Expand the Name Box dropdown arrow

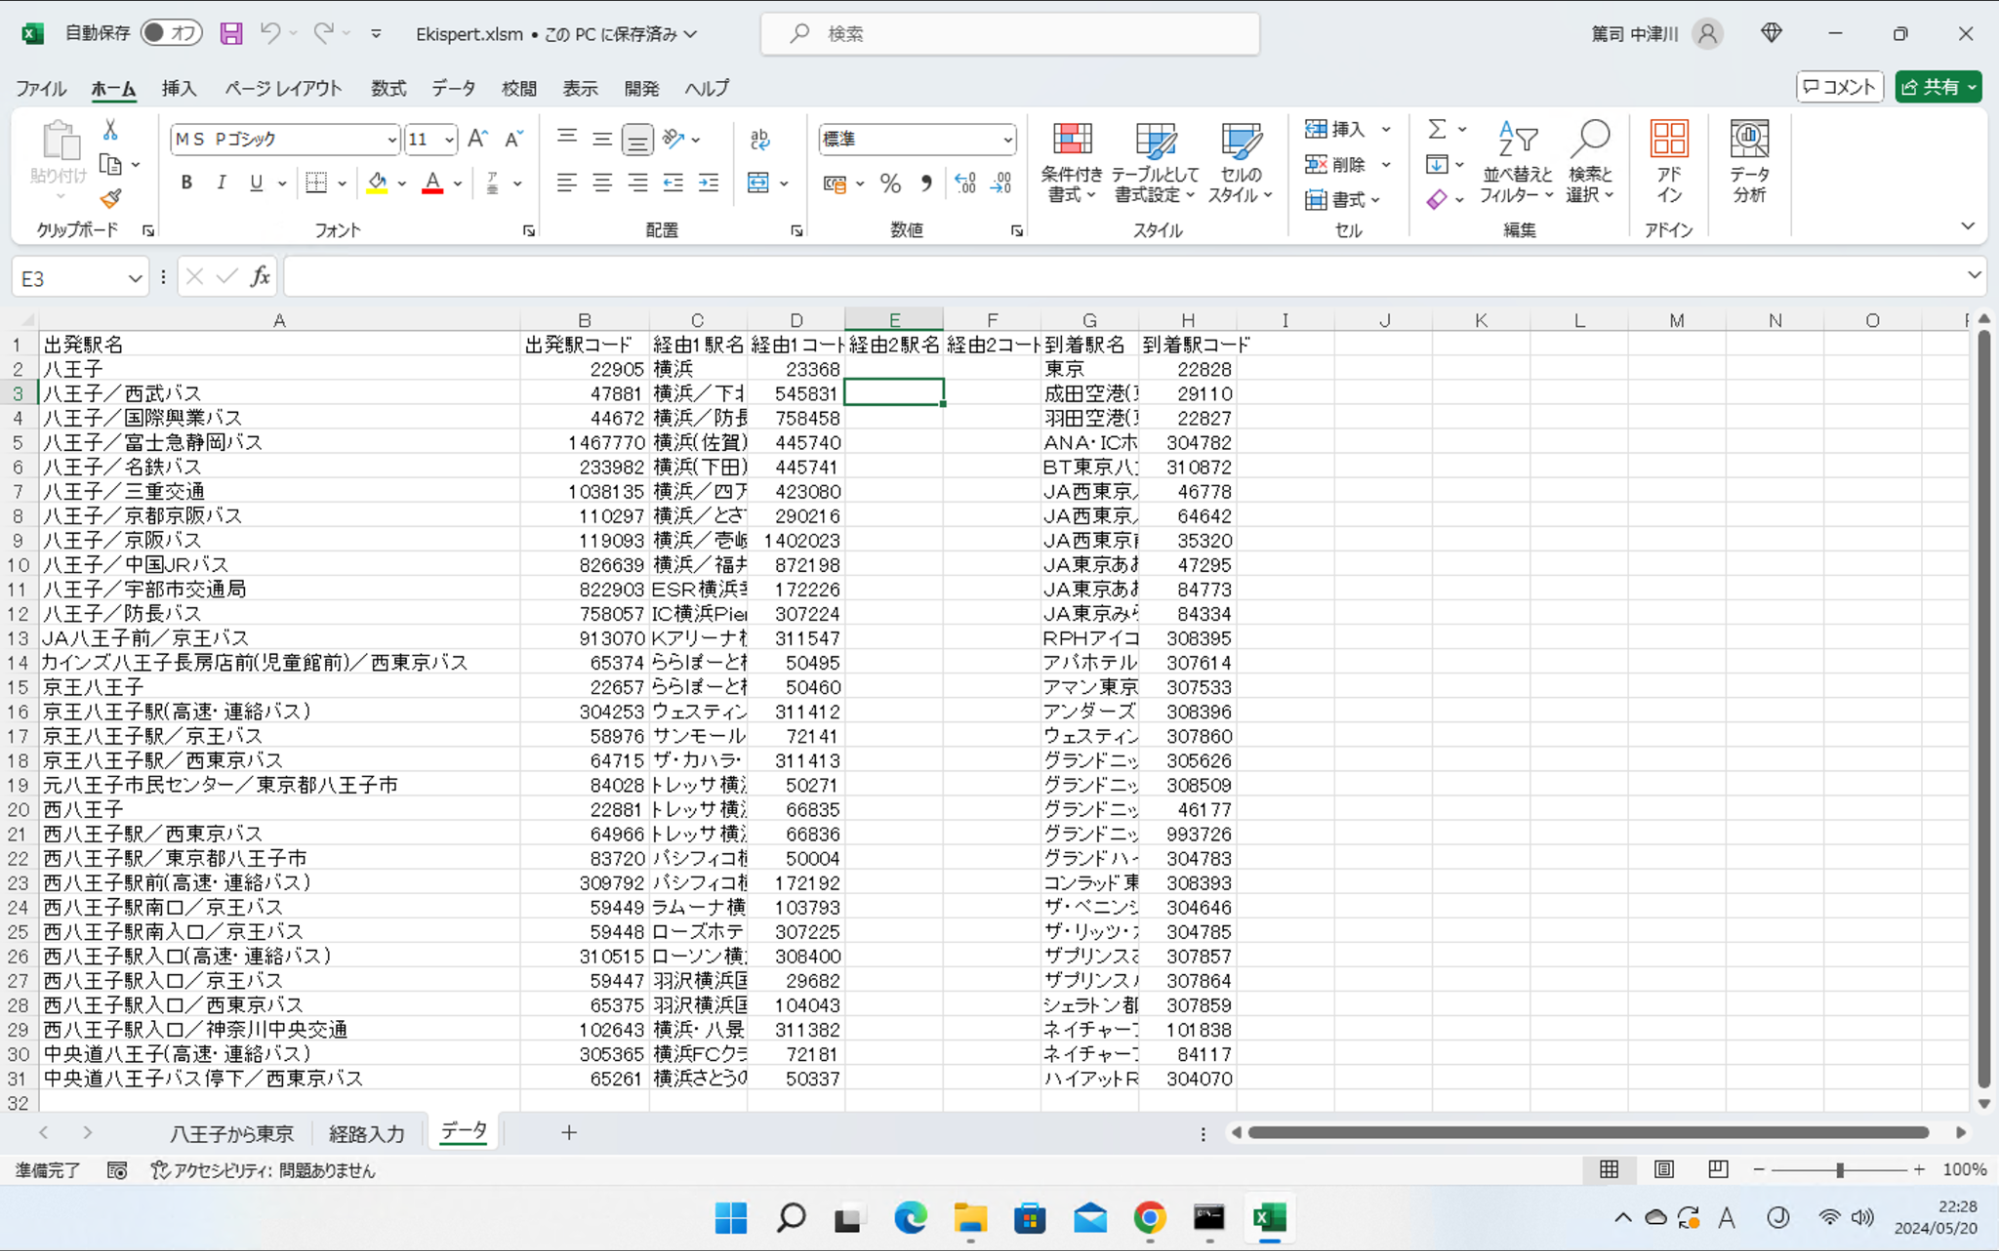click(x=134, y=278)
